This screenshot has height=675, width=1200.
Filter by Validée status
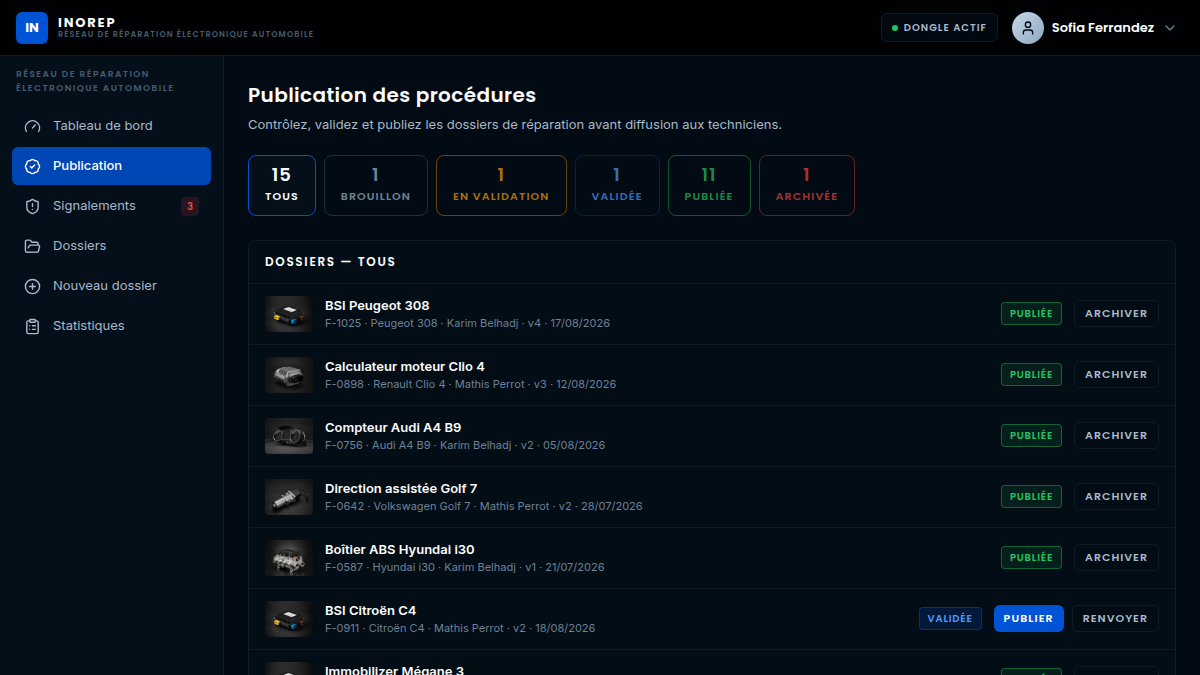click(617, 185)
